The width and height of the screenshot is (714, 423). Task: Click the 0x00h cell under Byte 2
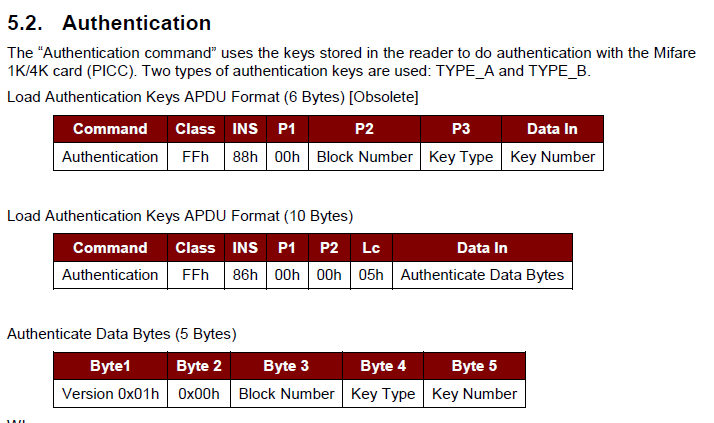(199, 393)
